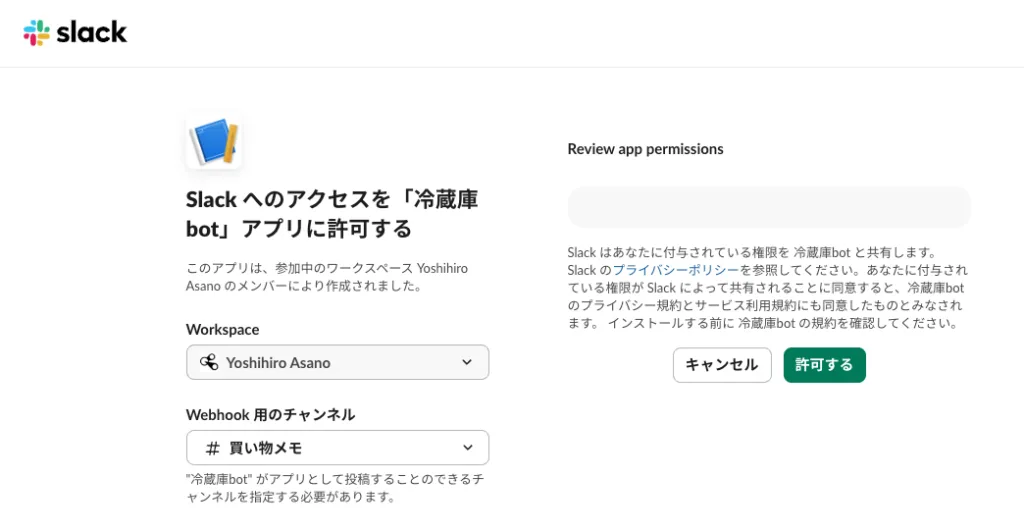
Task: Click the empty permissions box under Review app permissions
Action: click(769, 208)
